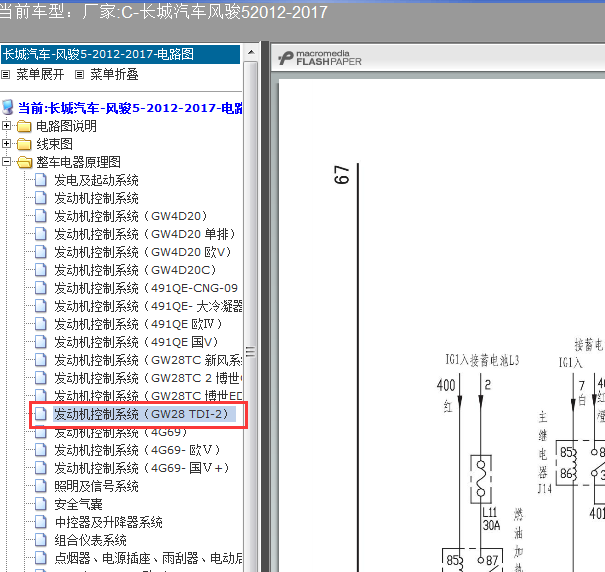Viewport: 605px width, 572px height.
Task: Click the L11 30A fuse label in diagram
Action: [x=491, y=519]
